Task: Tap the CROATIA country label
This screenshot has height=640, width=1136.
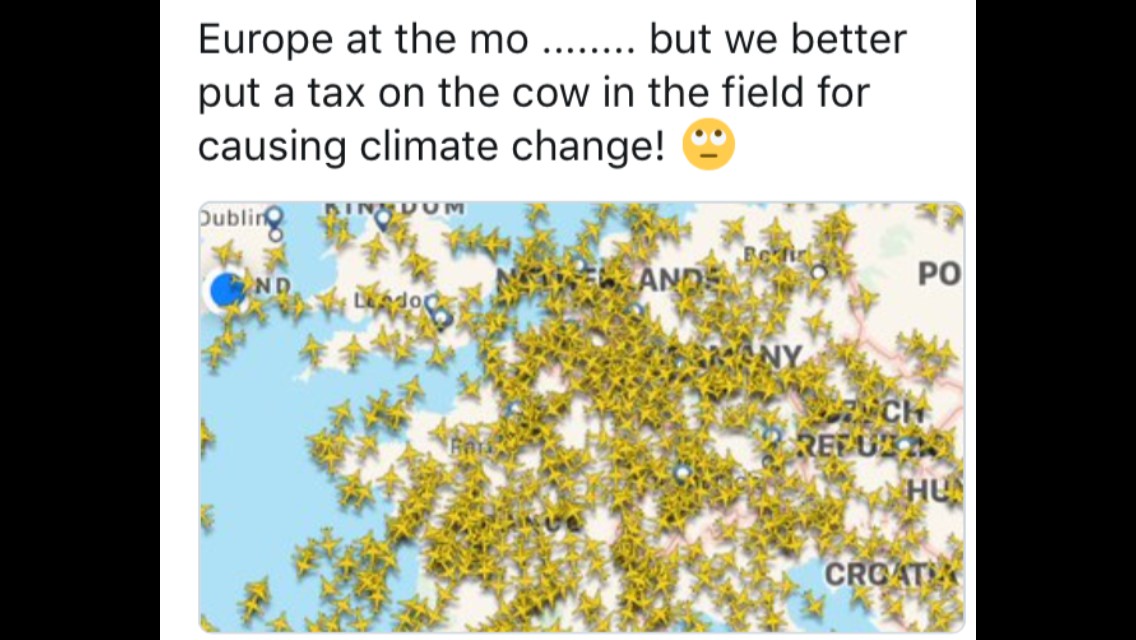Action: tap(893, 574)
